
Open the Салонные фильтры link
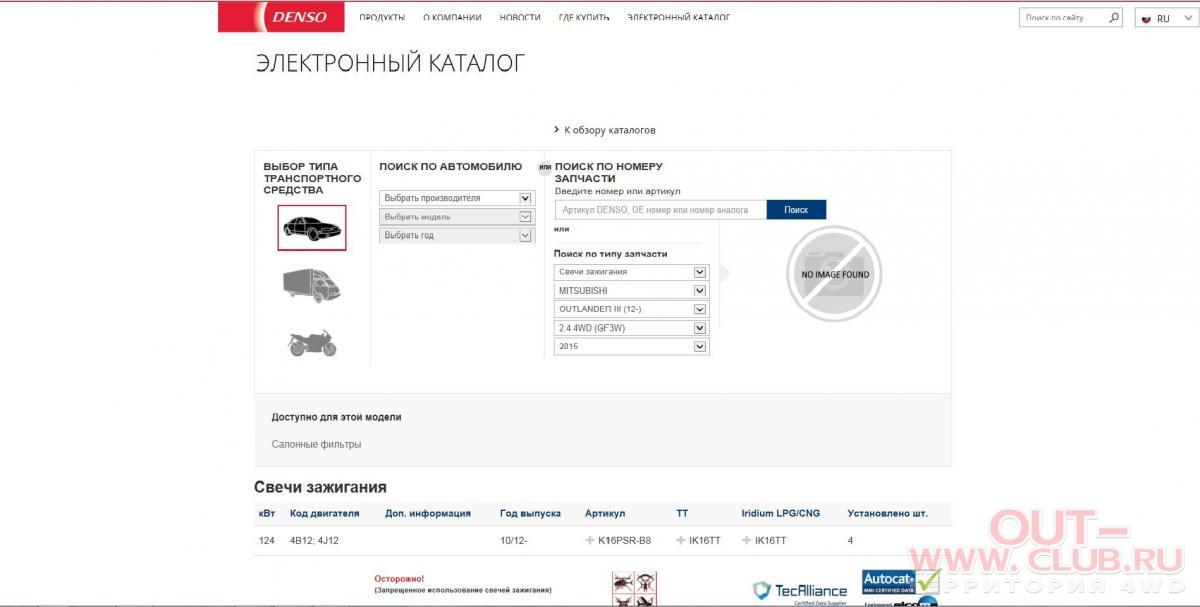coord(316,444)
